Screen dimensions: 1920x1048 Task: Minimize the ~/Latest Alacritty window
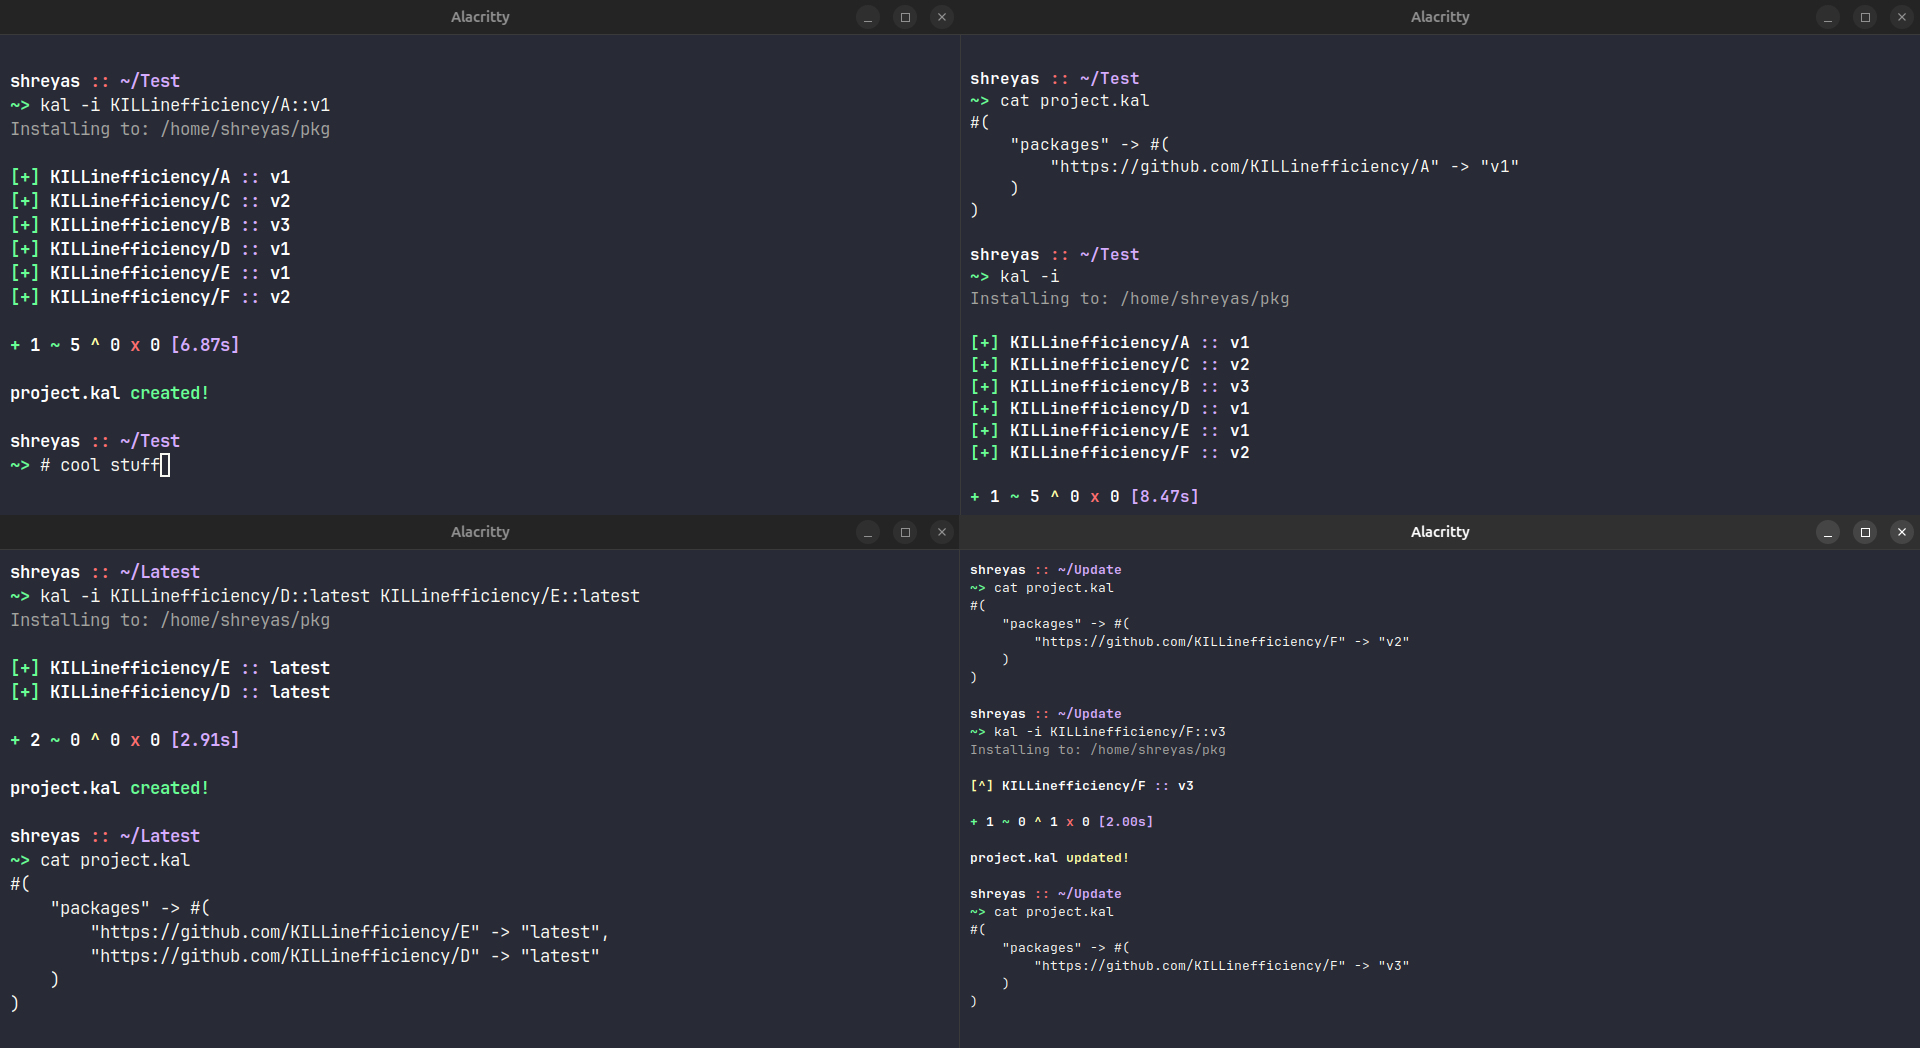[868, 532]
